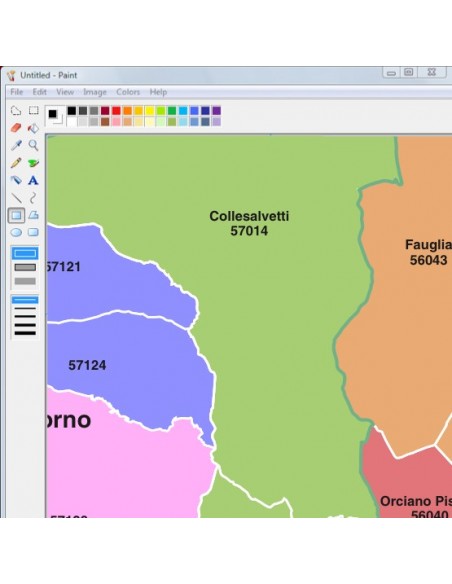Image resolution: width=452 pixels, height=584 pixels.
Task: Pick the lavender color swatch
Action: pyautogui.click(x=217, y=121)
